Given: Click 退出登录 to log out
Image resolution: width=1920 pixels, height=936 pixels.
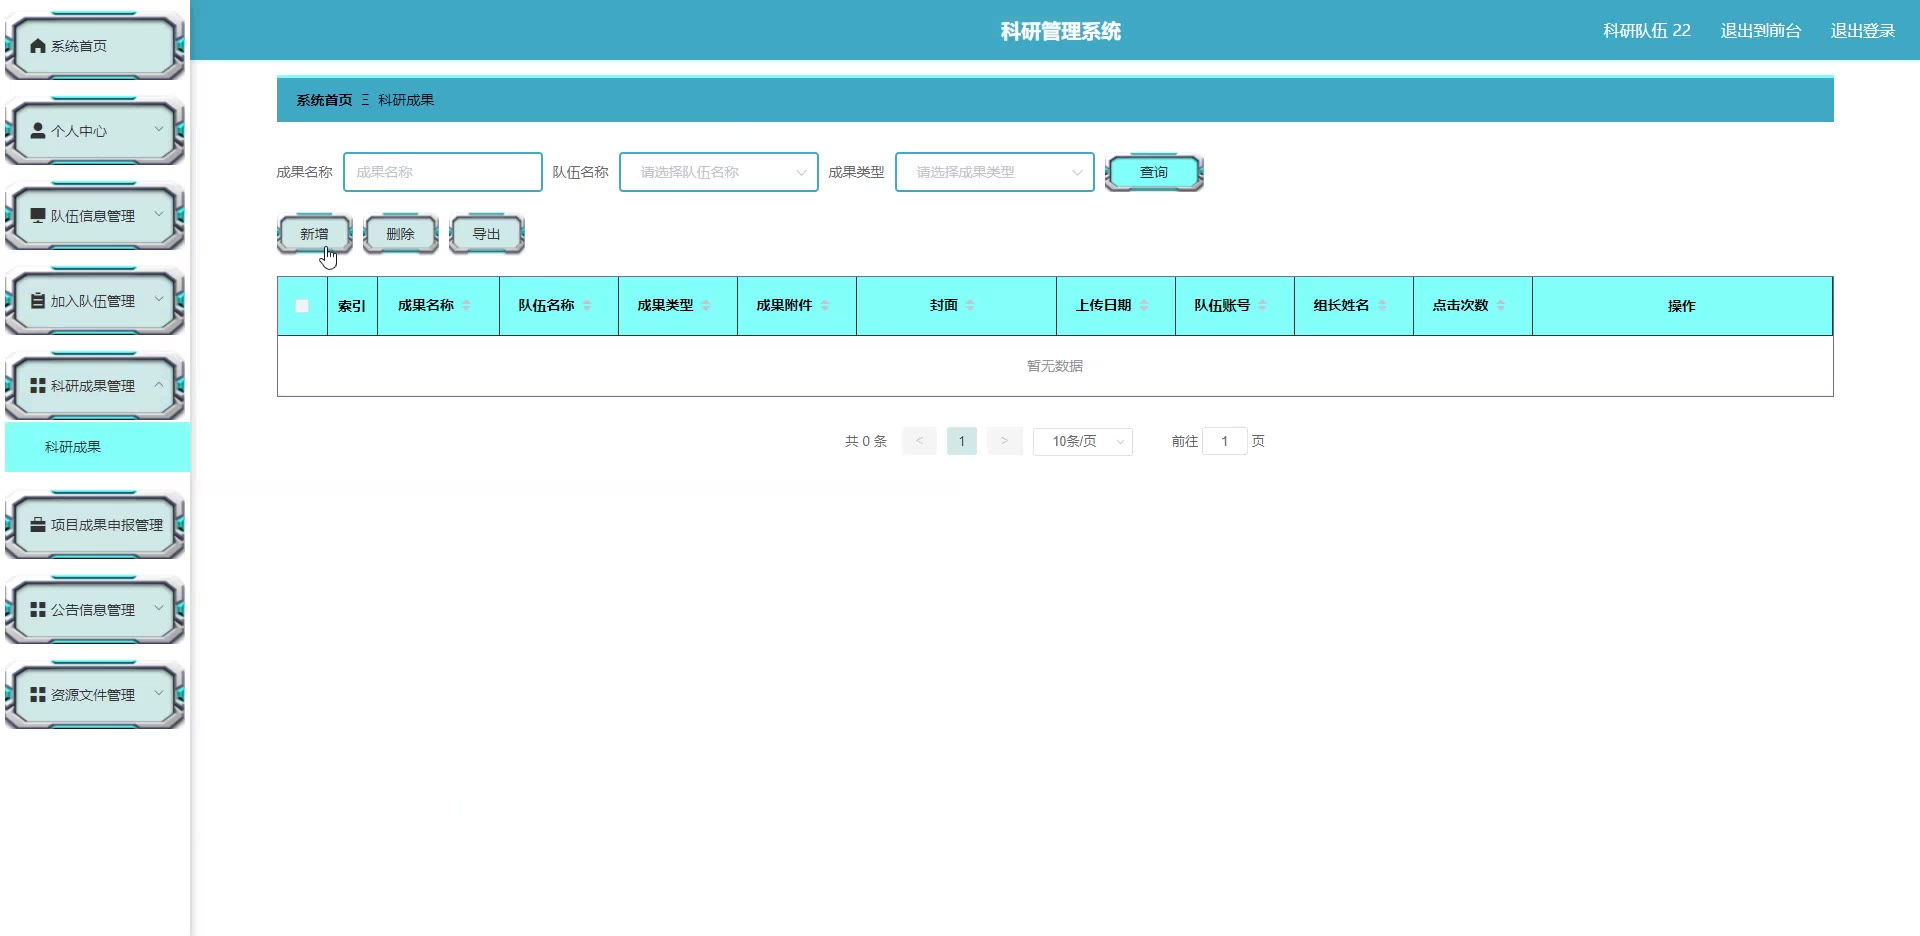Looking at the screenshot, I should click(x=1863, y=31).
